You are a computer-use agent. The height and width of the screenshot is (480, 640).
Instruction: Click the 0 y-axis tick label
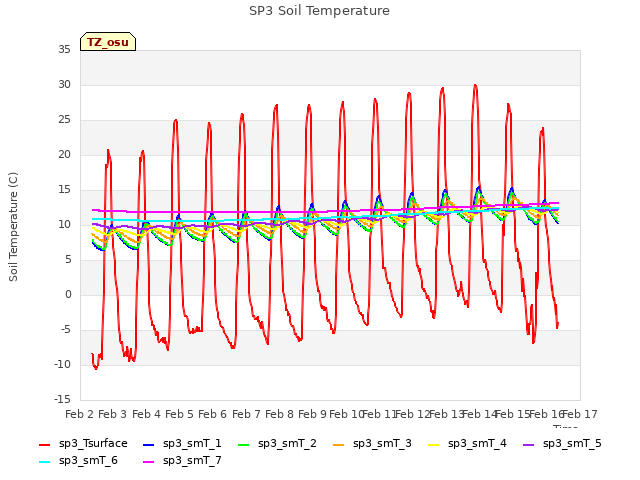[68, 295]
